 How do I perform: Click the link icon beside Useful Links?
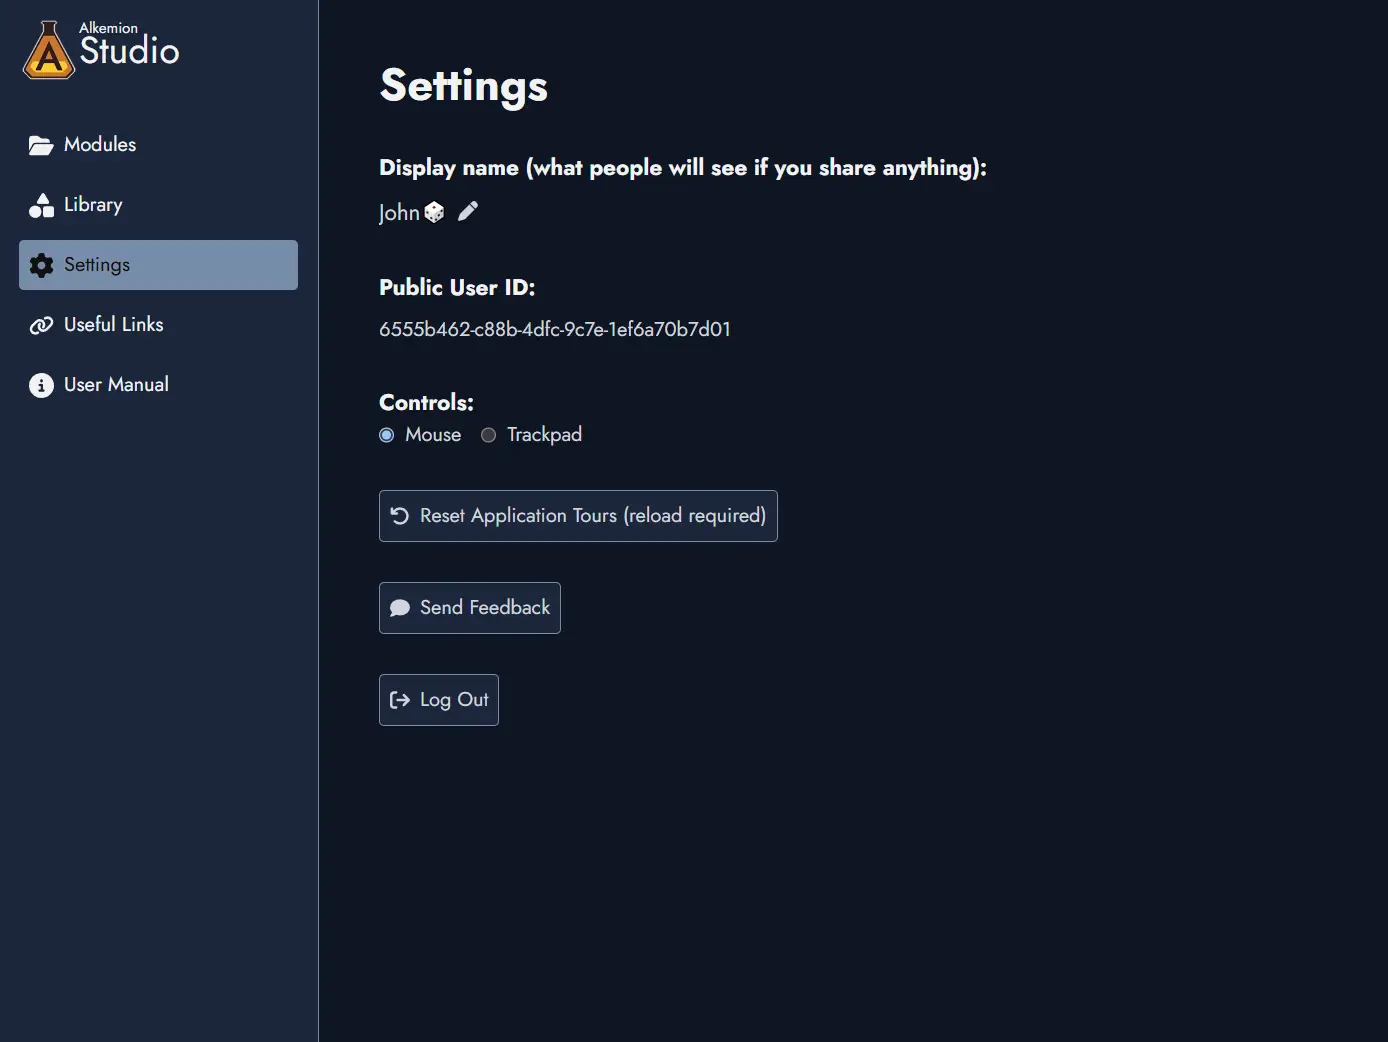coord(41,324)
